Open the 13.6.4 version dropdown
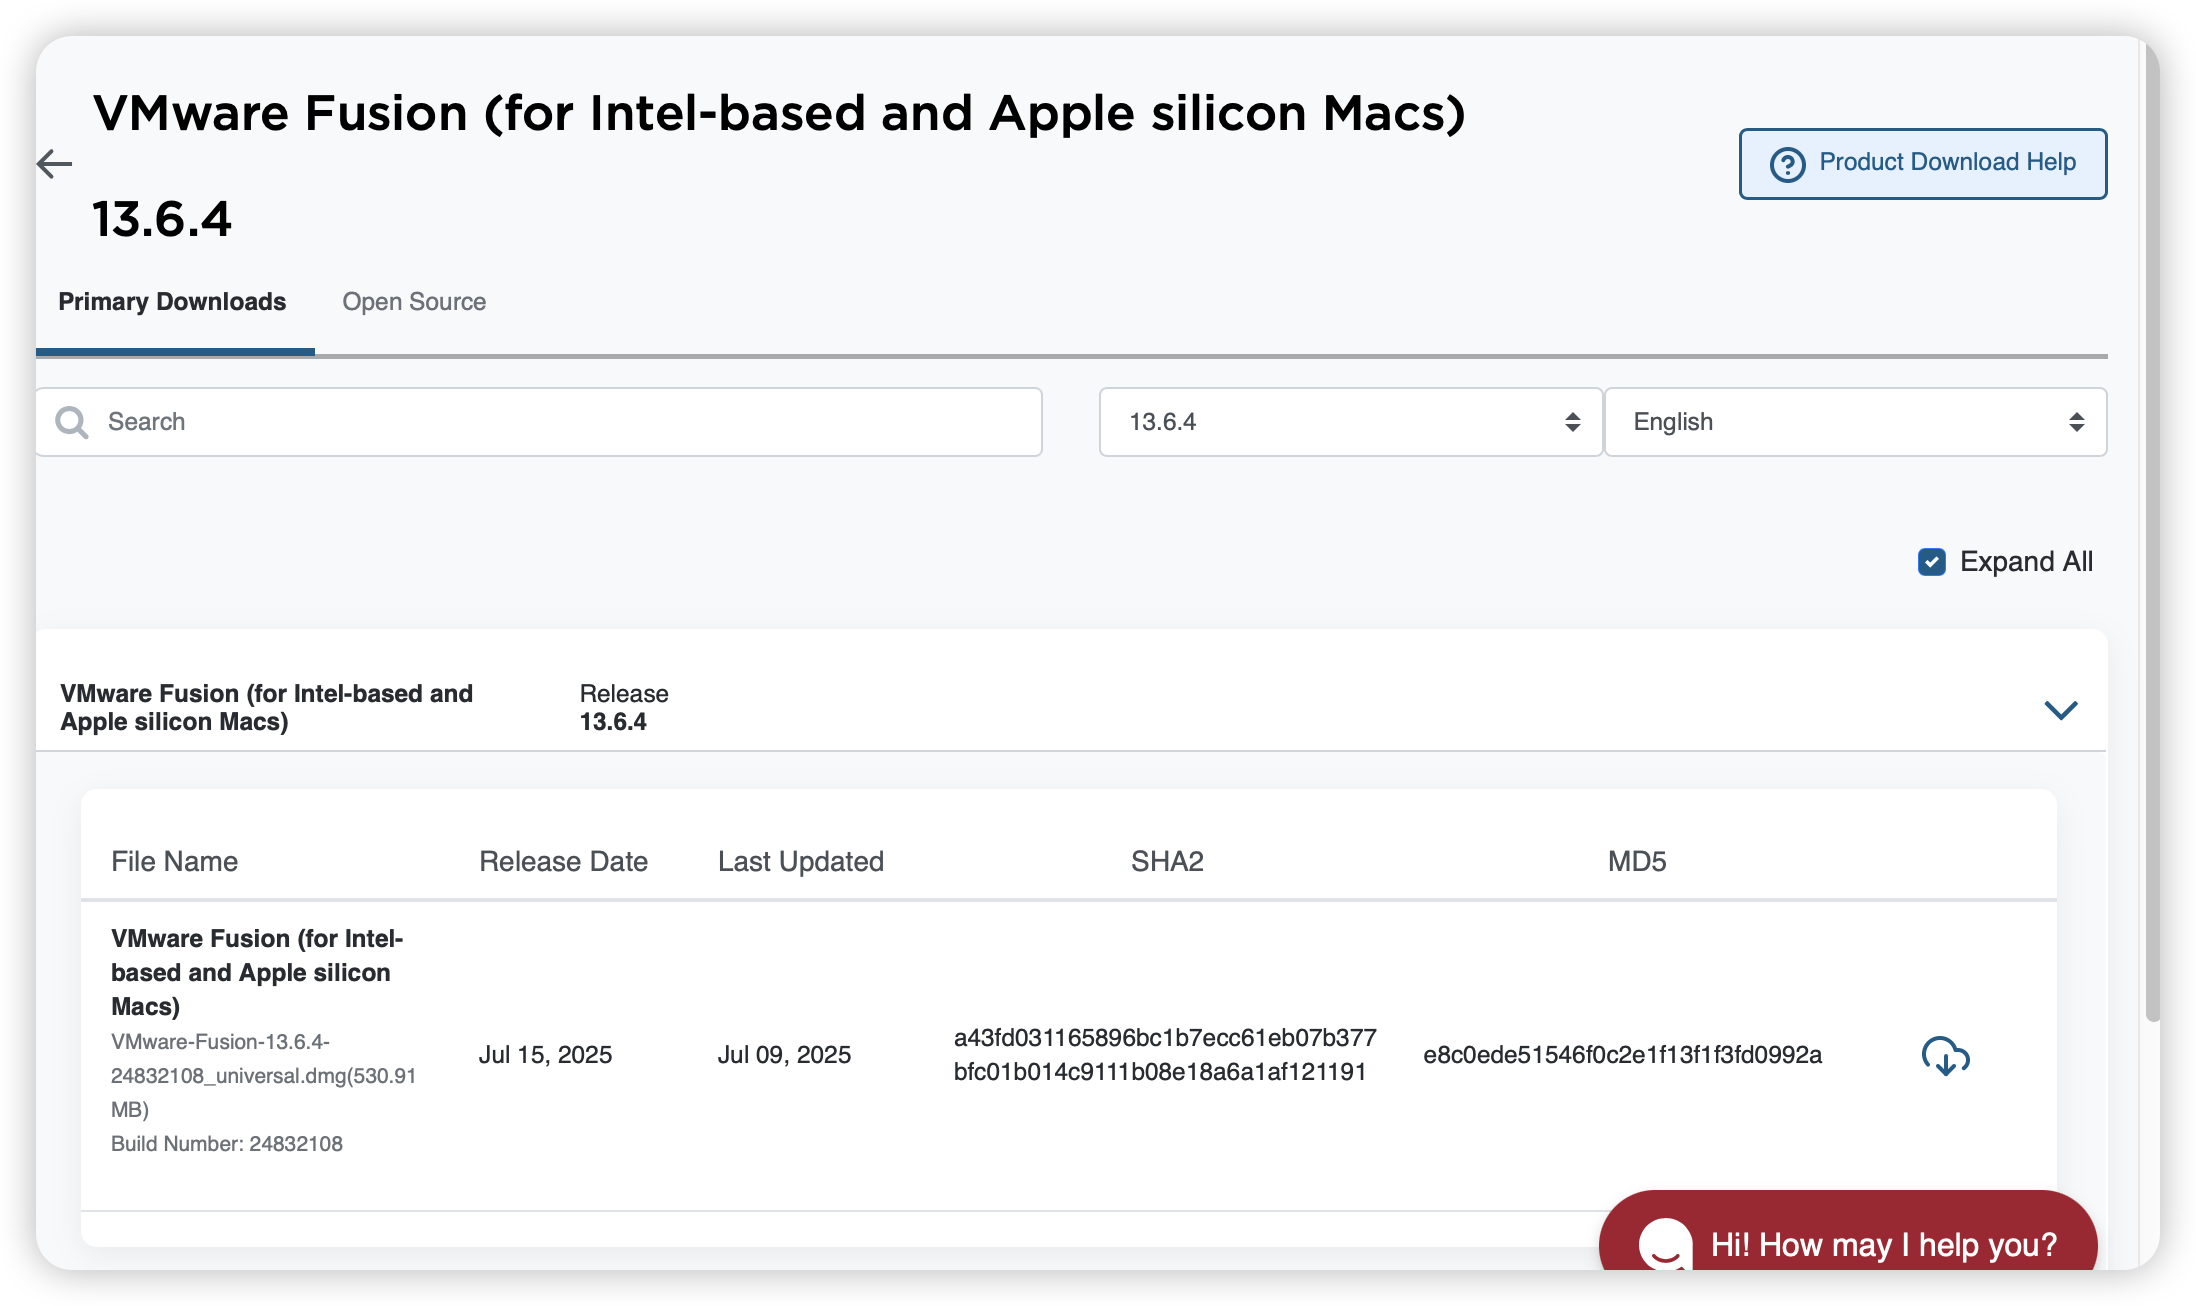 click(x=1349, y=421)
